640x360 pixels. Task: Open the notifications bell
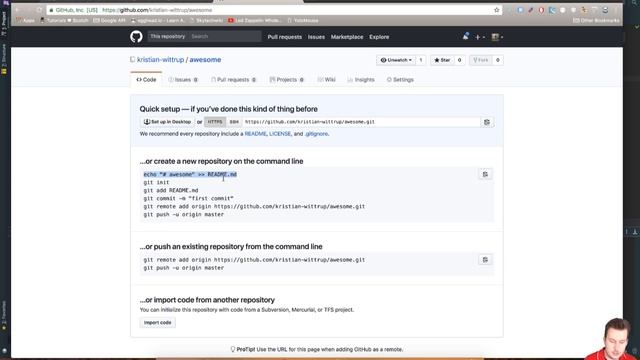click(x=466, y=37)
